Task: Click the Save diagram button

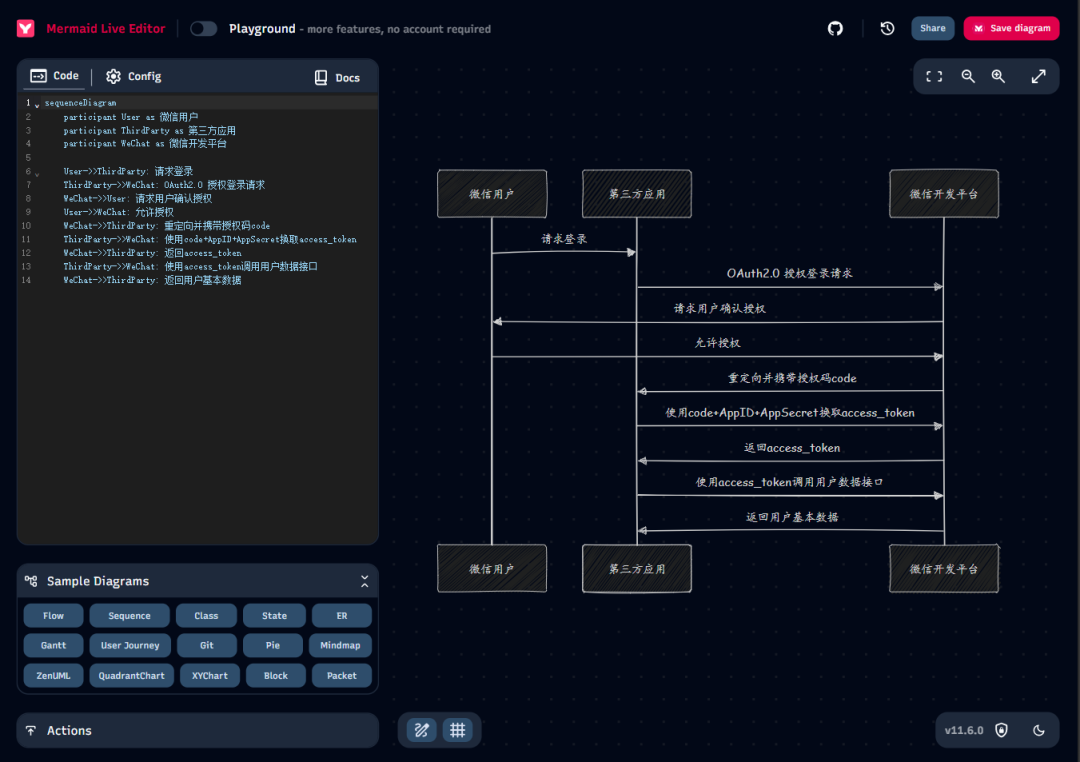Action: coord(1011,29)
